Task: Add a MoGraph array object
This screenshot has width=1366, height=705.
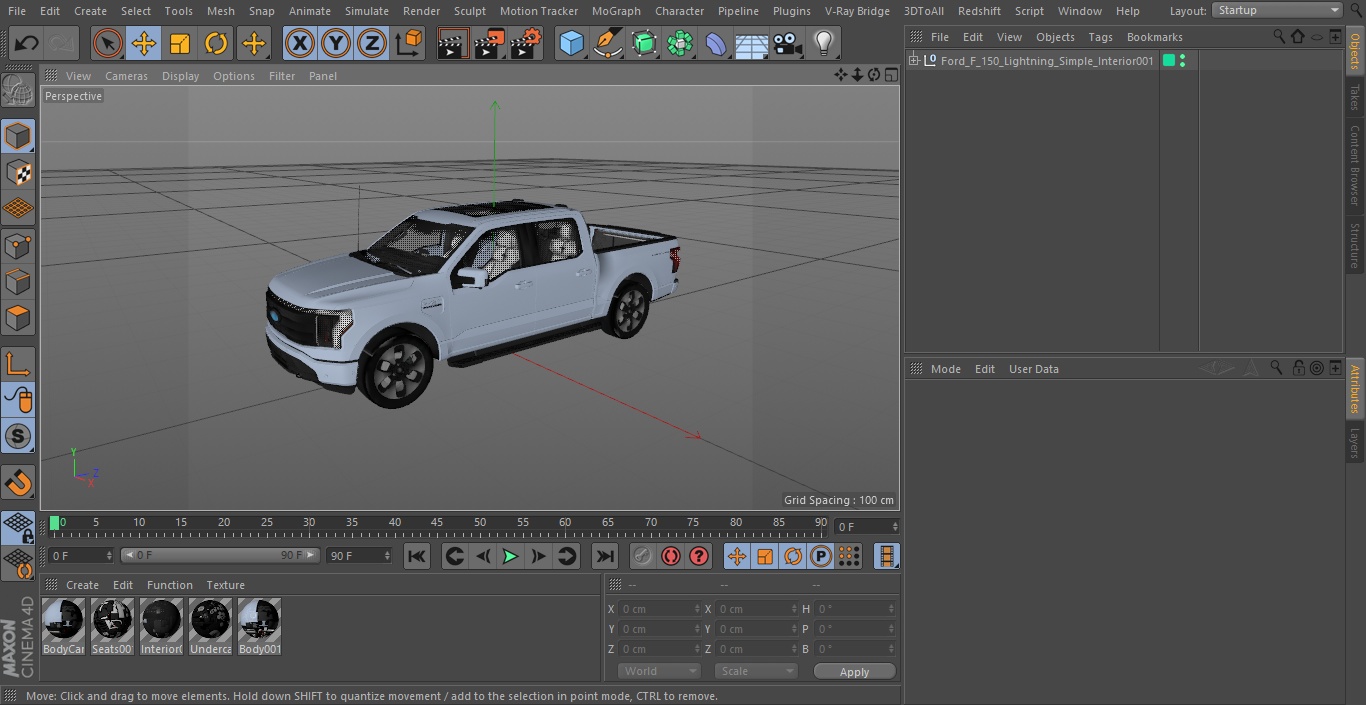Action: (680, 43)
